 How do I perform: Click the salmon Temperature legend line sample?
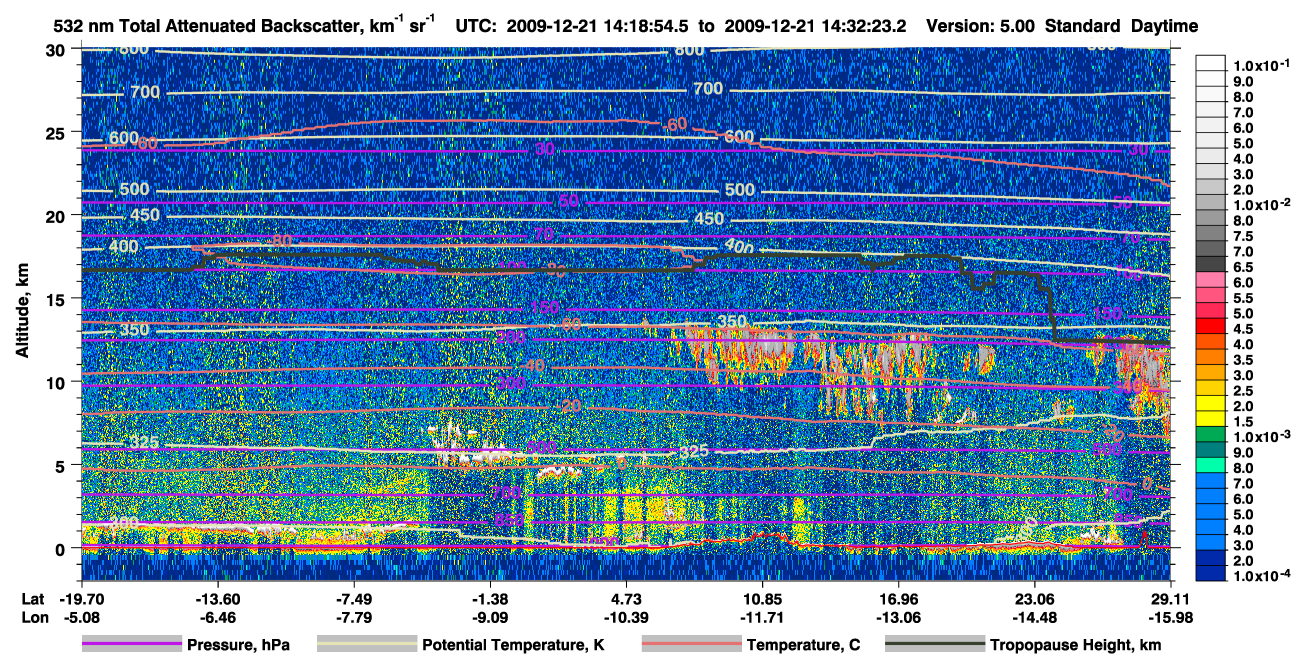691,644
